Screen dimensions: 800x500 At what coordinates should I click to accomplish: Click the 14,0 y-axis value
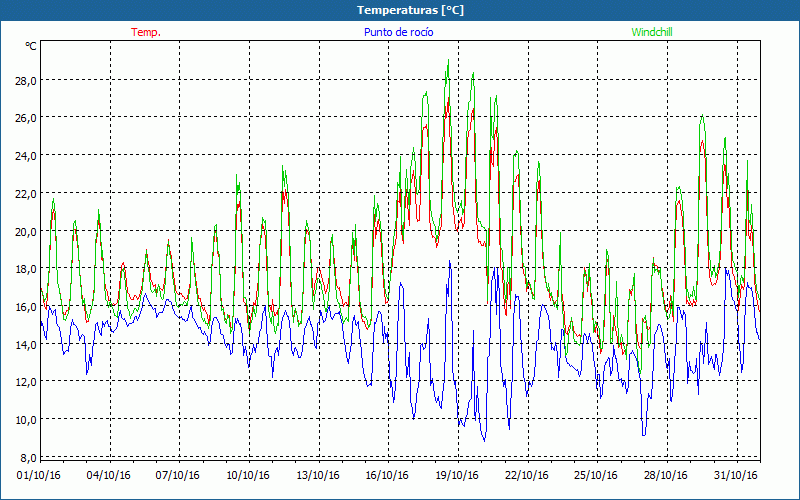tap(25, 344)
